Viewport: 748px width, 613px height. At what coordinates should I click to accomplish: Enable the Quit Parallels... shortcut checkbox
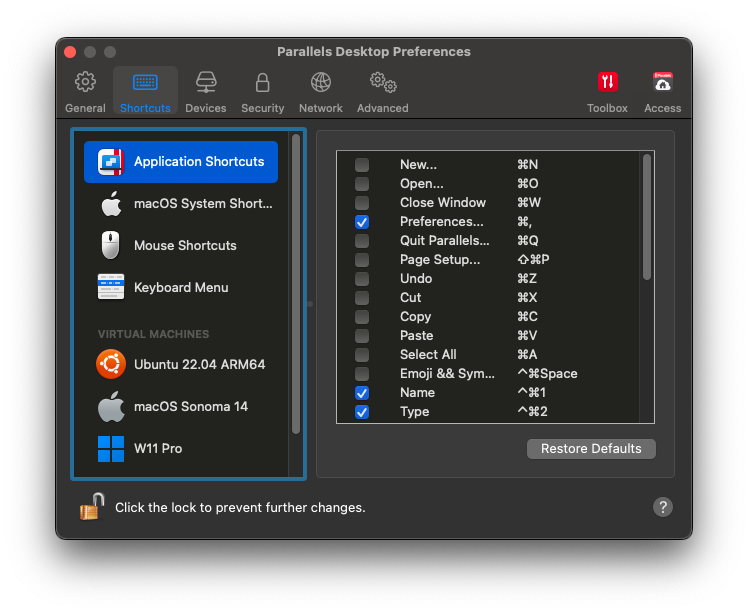coord(362,241)
